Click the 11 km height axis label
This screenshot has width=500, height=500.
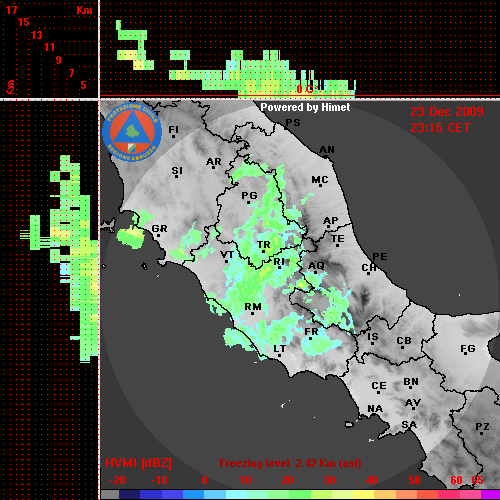(49, 47)
